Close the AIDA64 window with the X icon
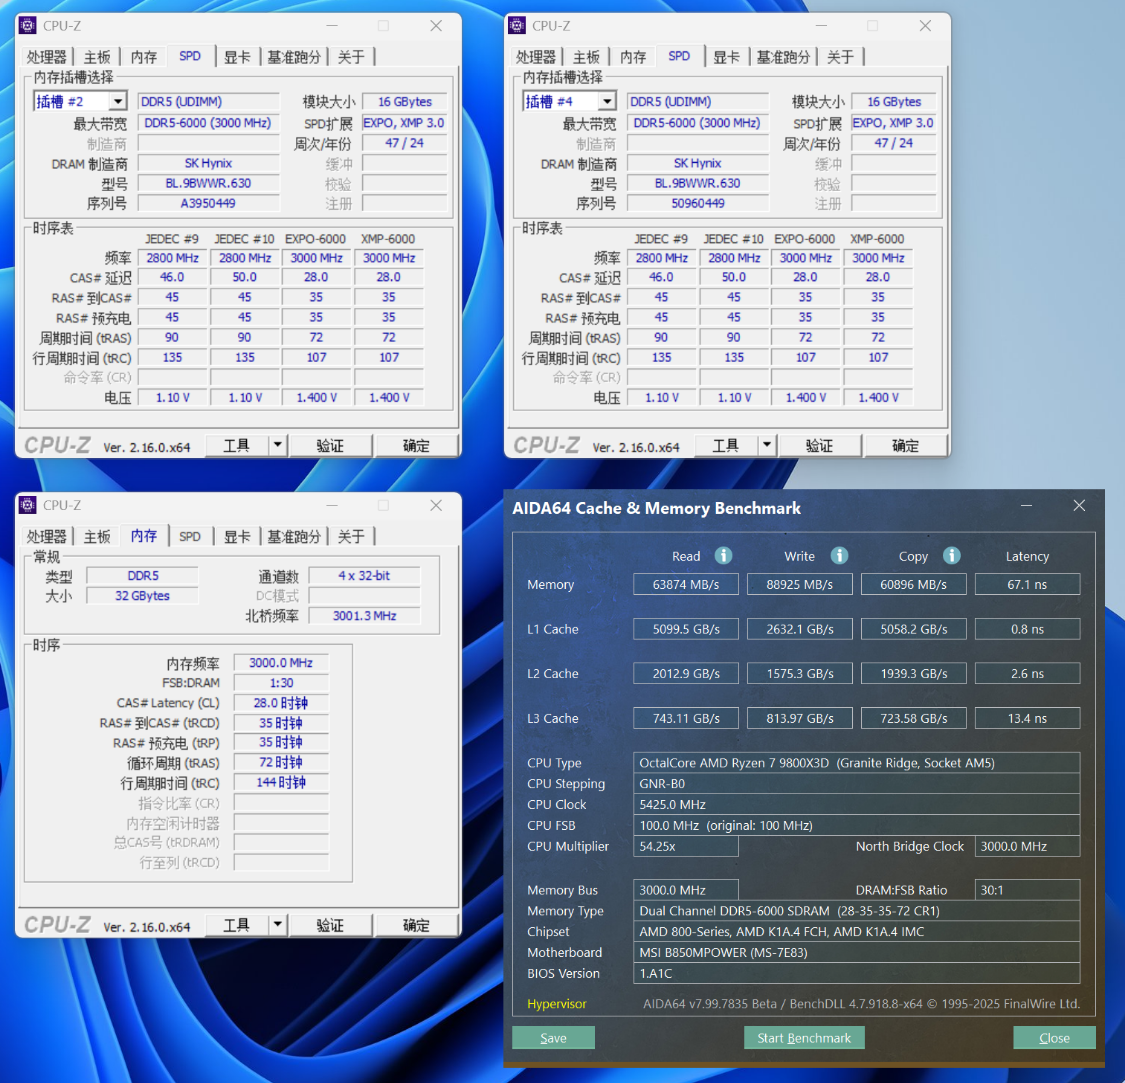 point(1079,506)
